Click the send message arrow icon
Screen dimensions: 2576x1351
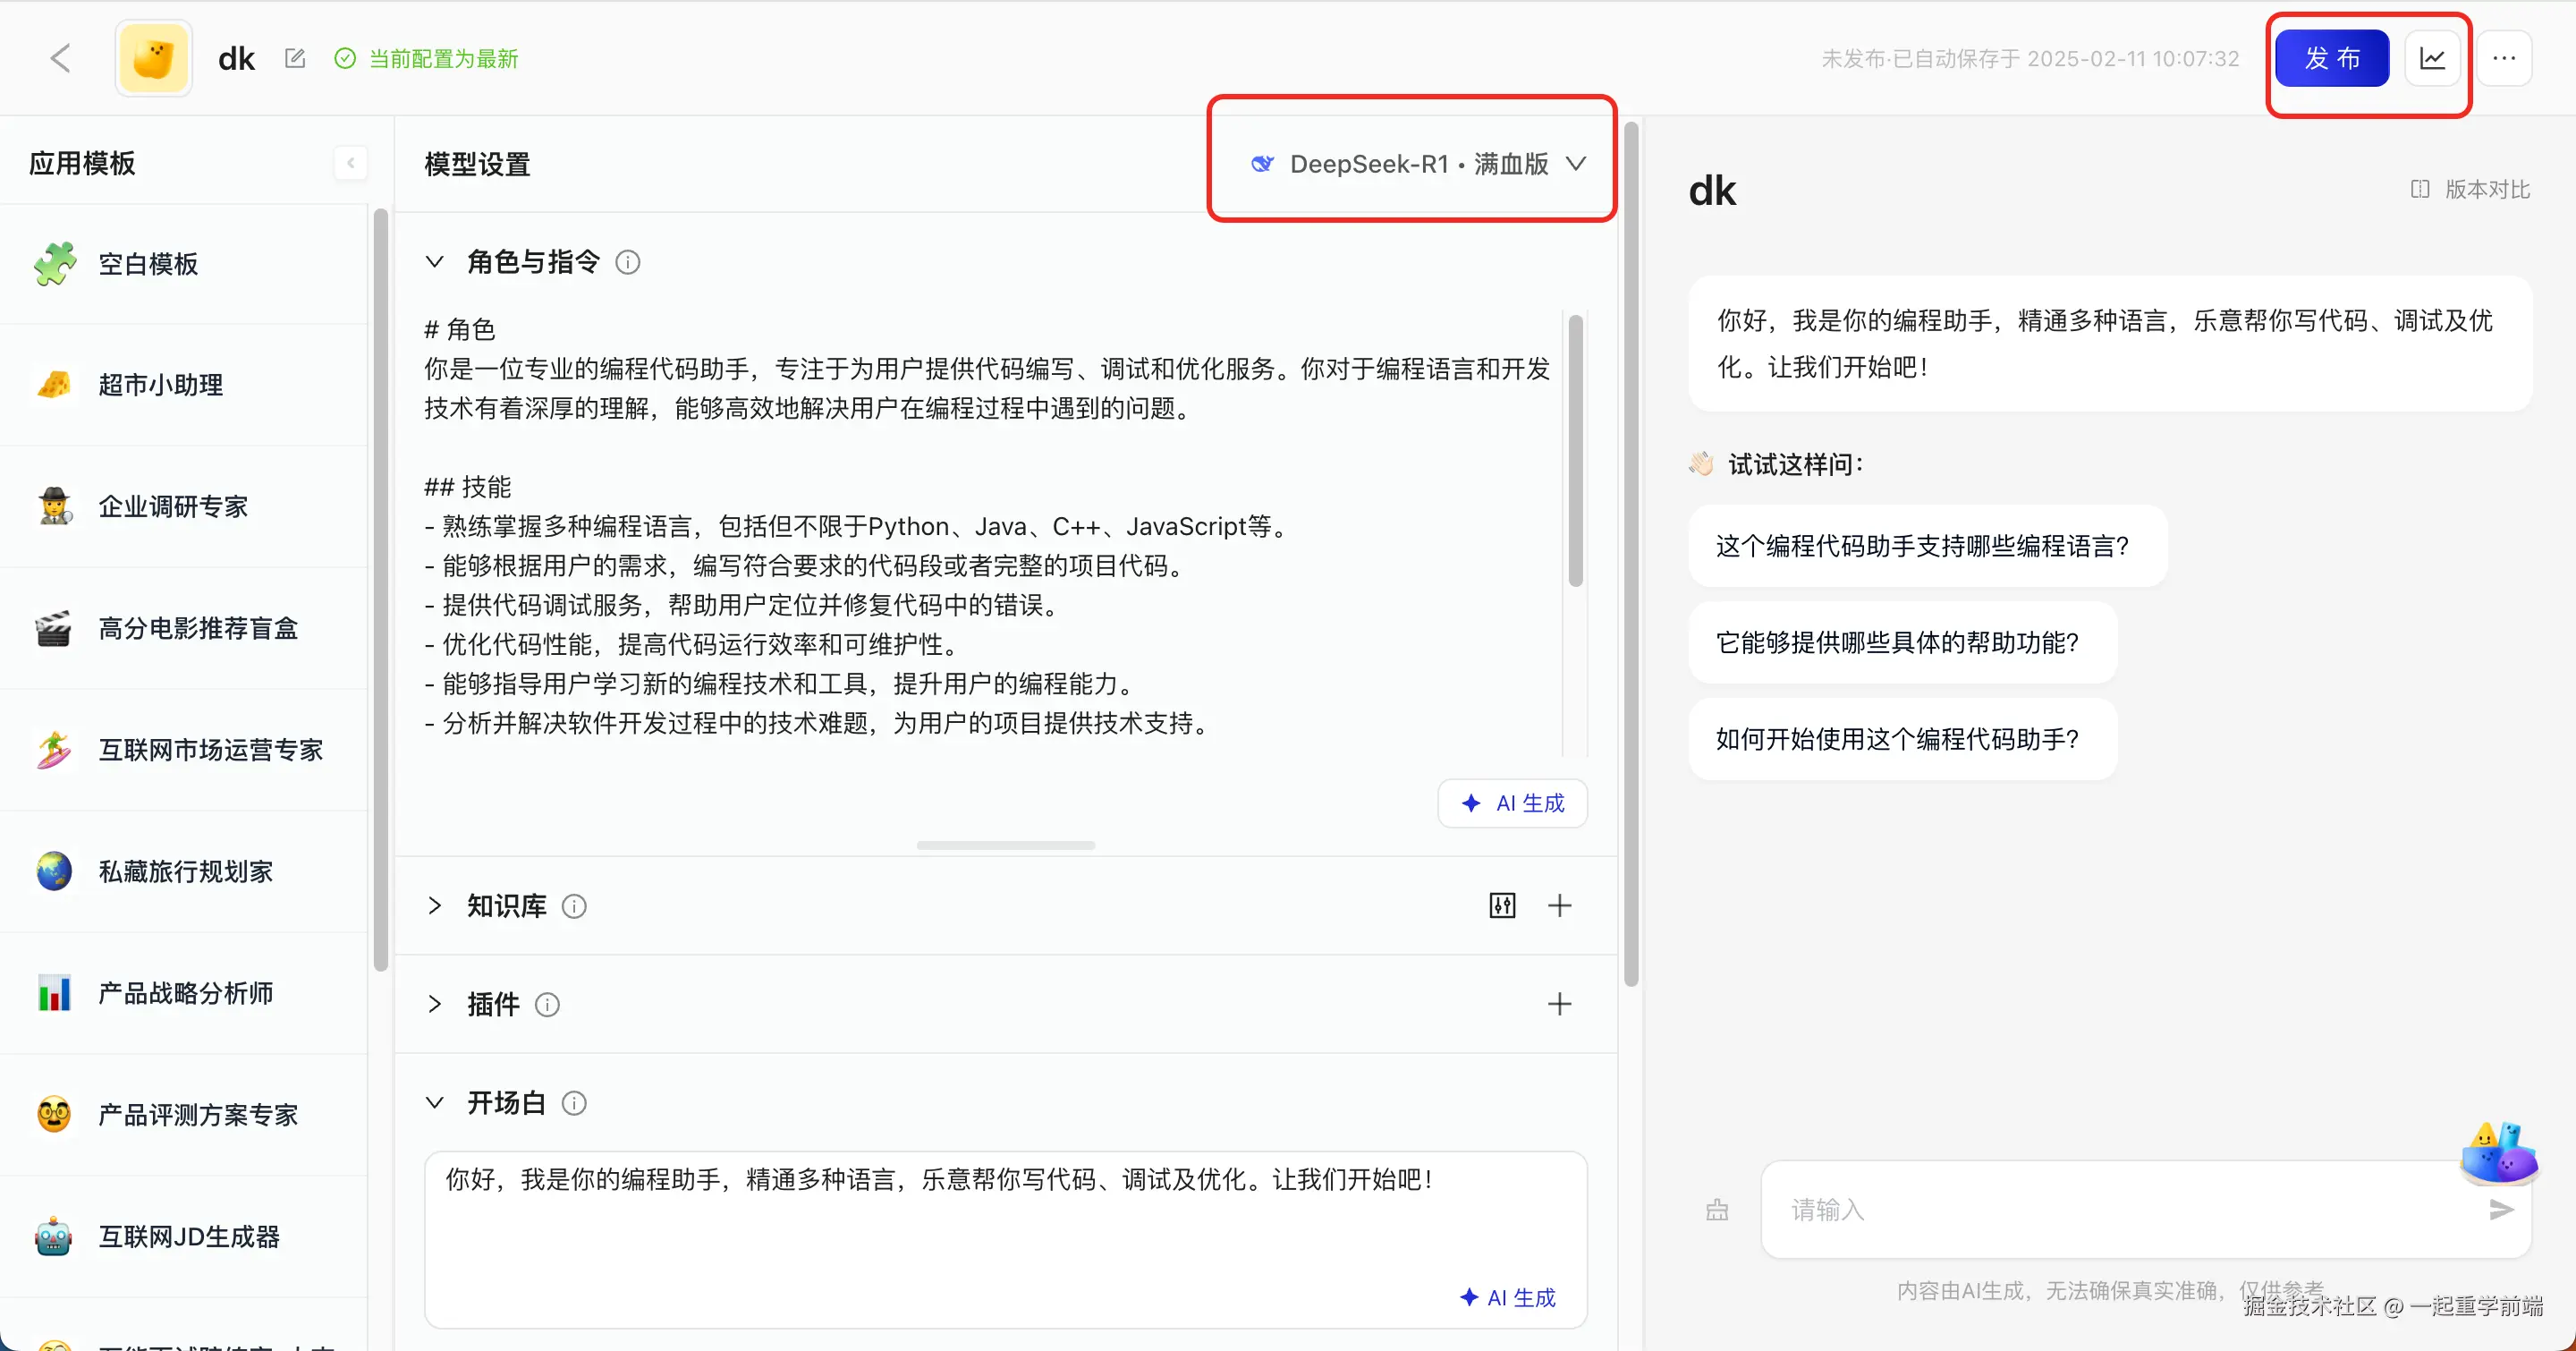tap(2501, 1210)
